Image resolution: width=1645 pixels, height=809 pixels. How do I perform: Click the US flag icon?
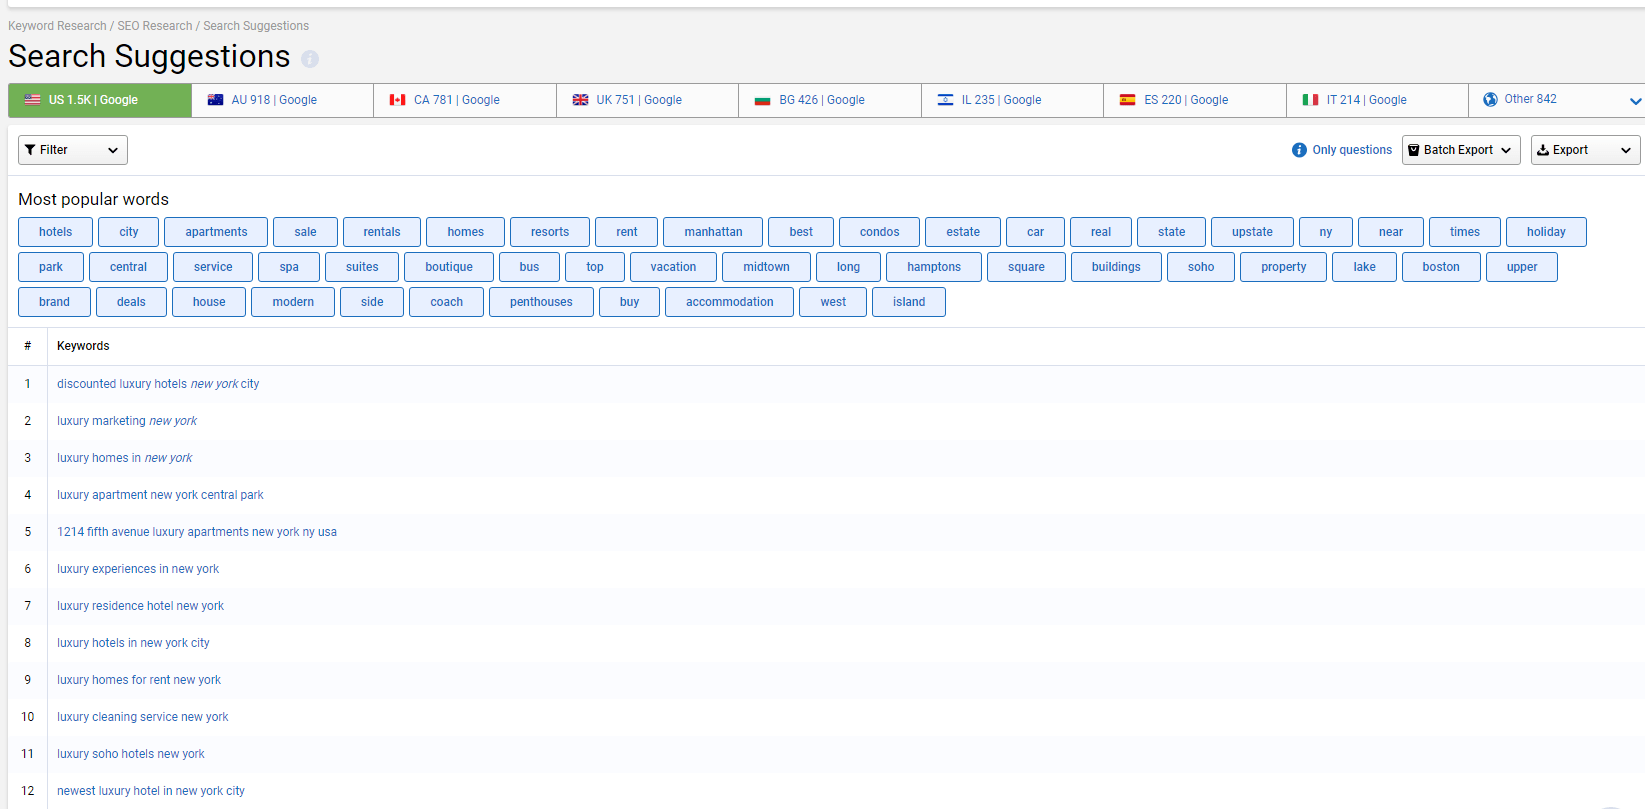[x=32, y=100]
